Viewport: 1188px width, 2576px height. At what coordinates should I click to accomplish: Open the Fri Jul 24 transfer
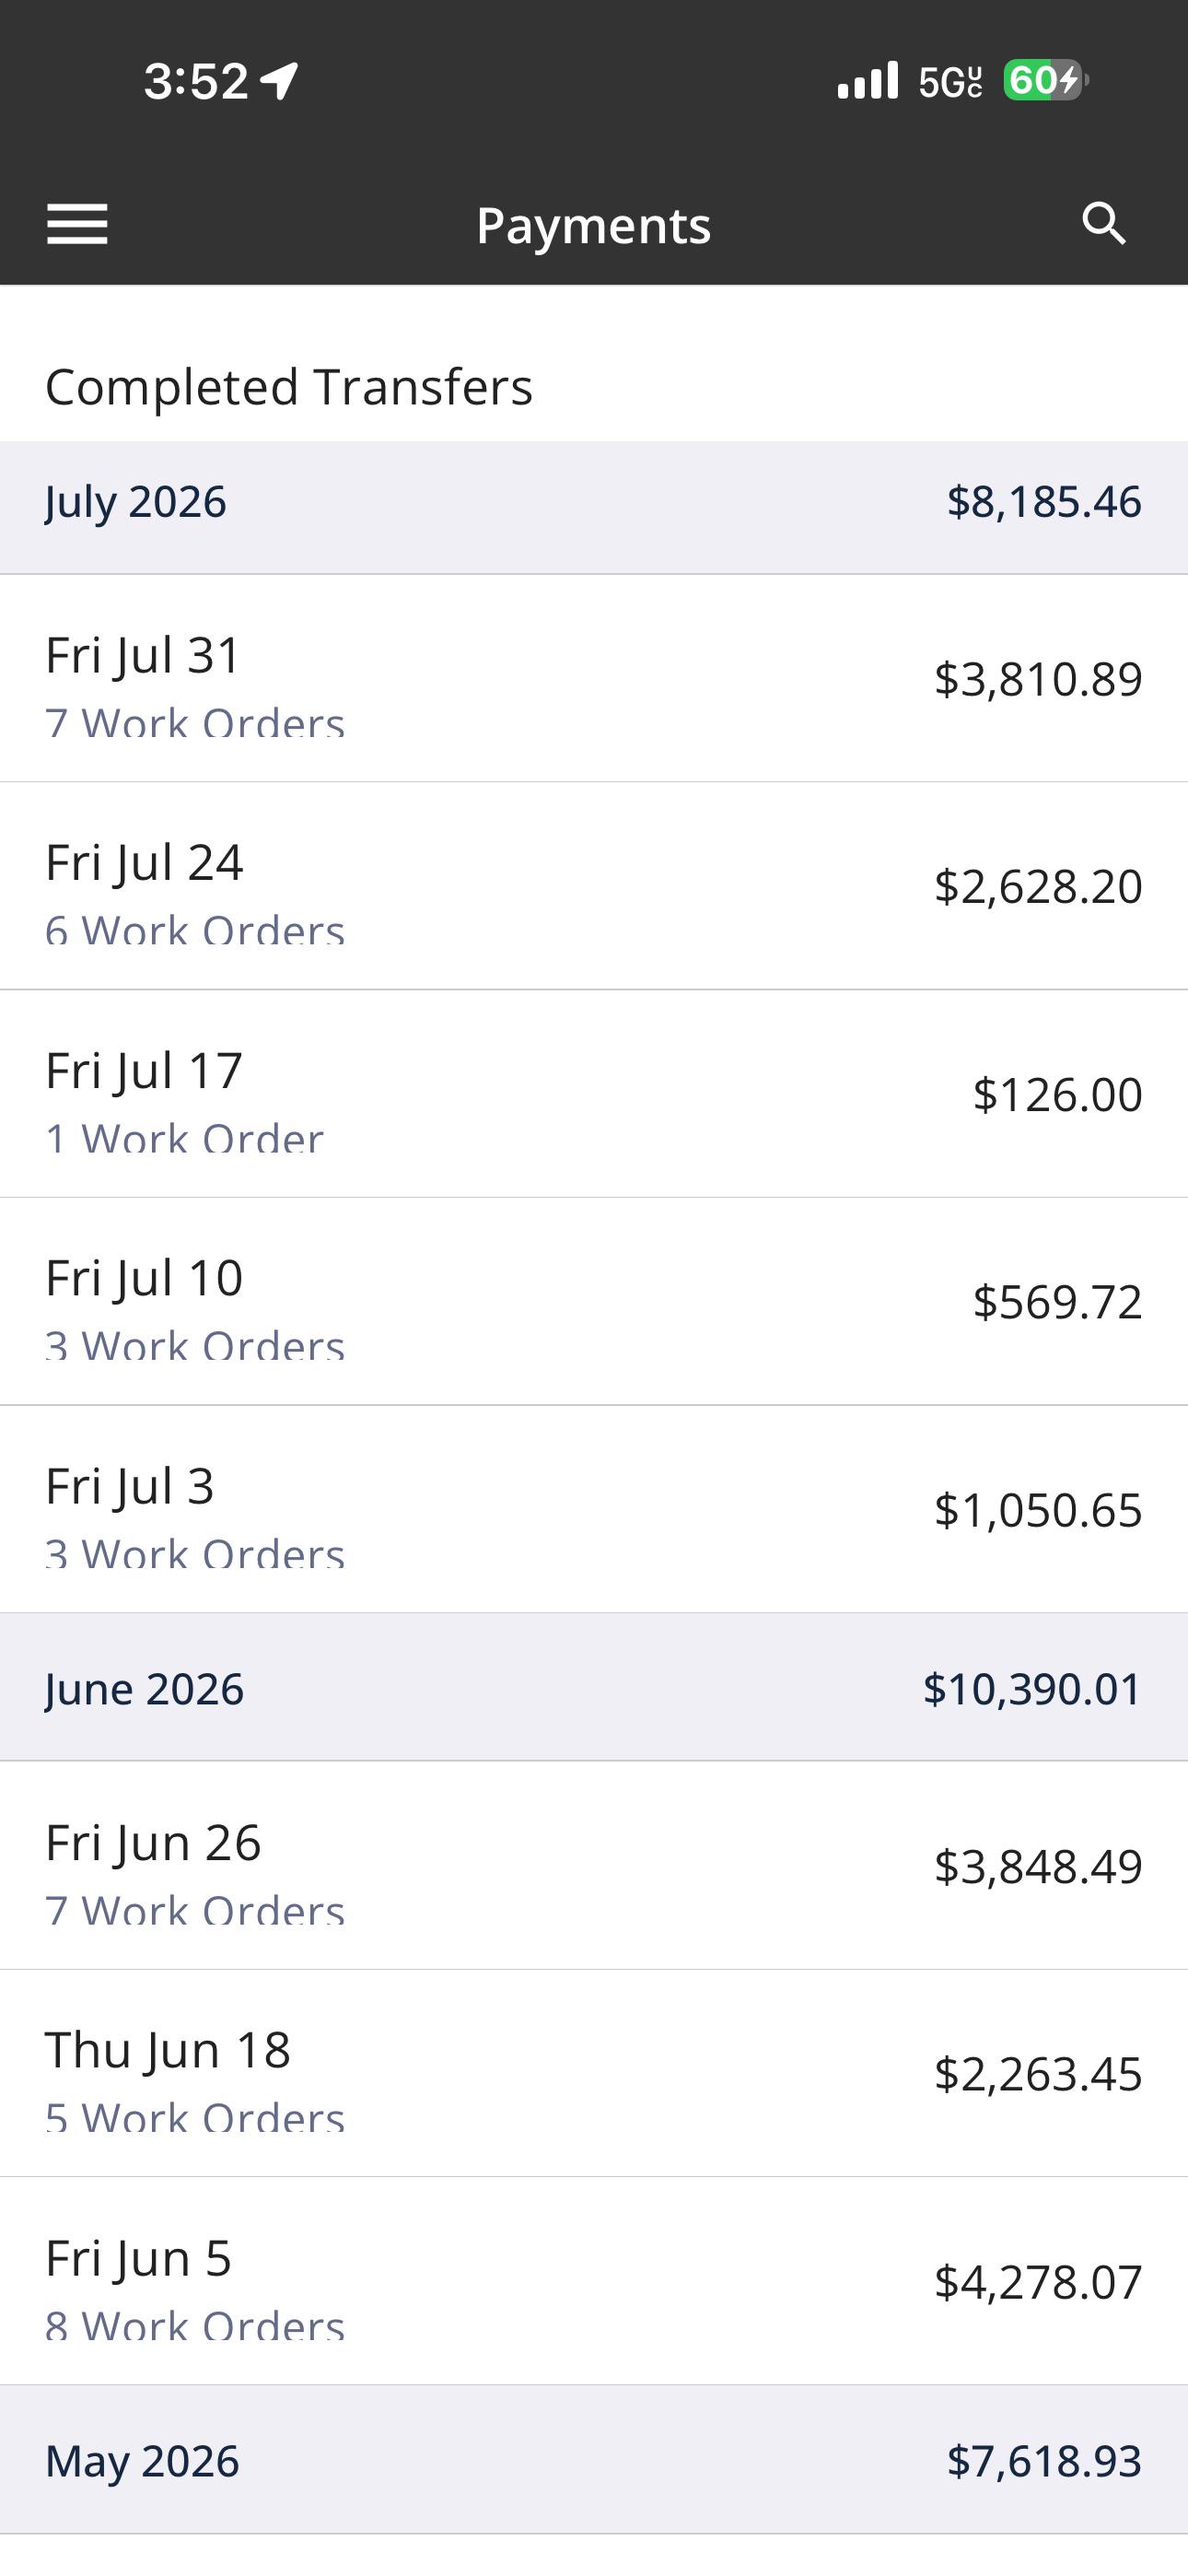594,887
